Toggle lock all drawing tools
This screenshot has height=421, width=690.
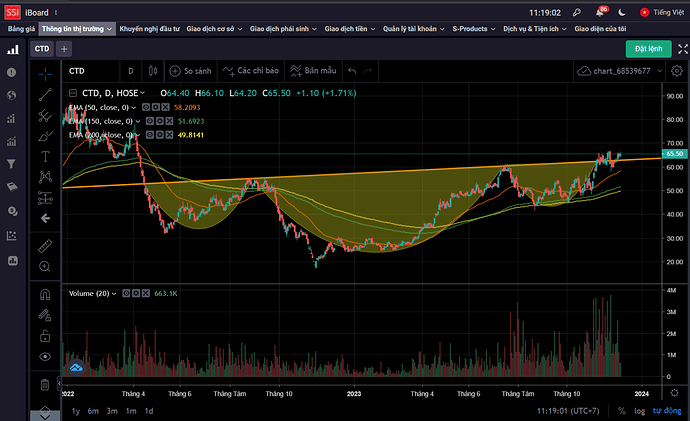[x=45, y=335]
